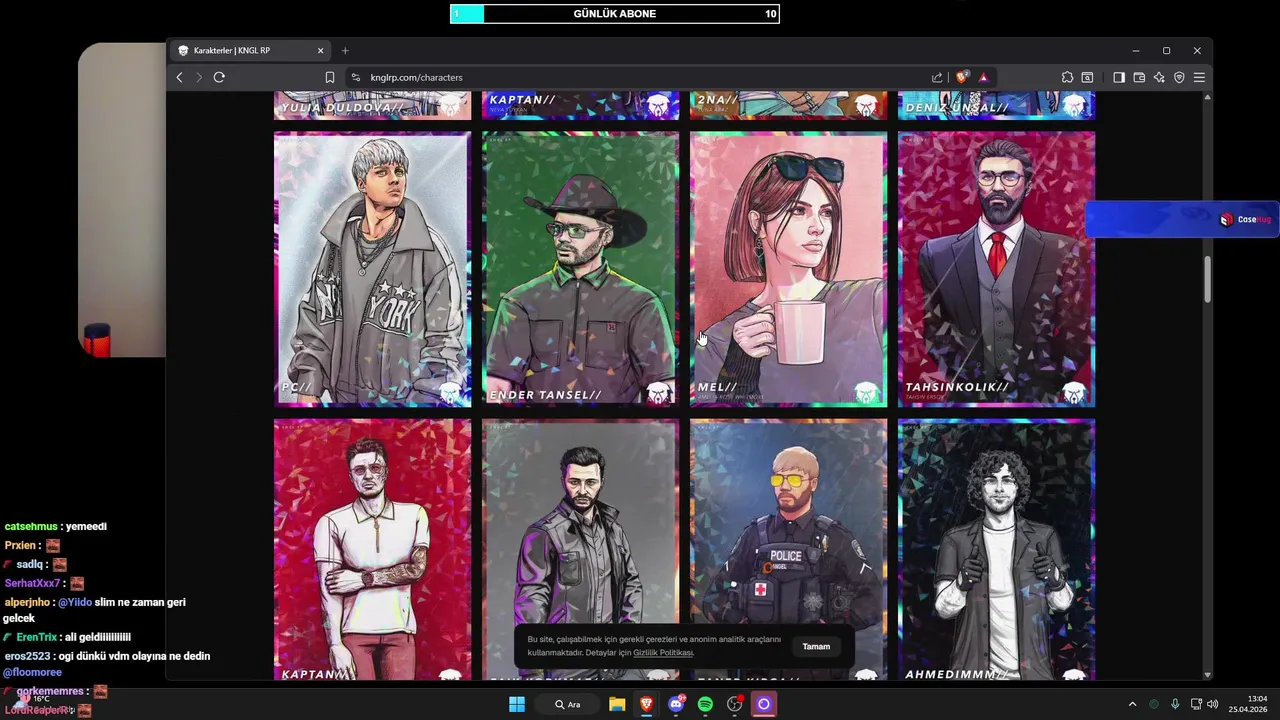
Task: Show hidden system tray icons
Action: pos(1132,704)
